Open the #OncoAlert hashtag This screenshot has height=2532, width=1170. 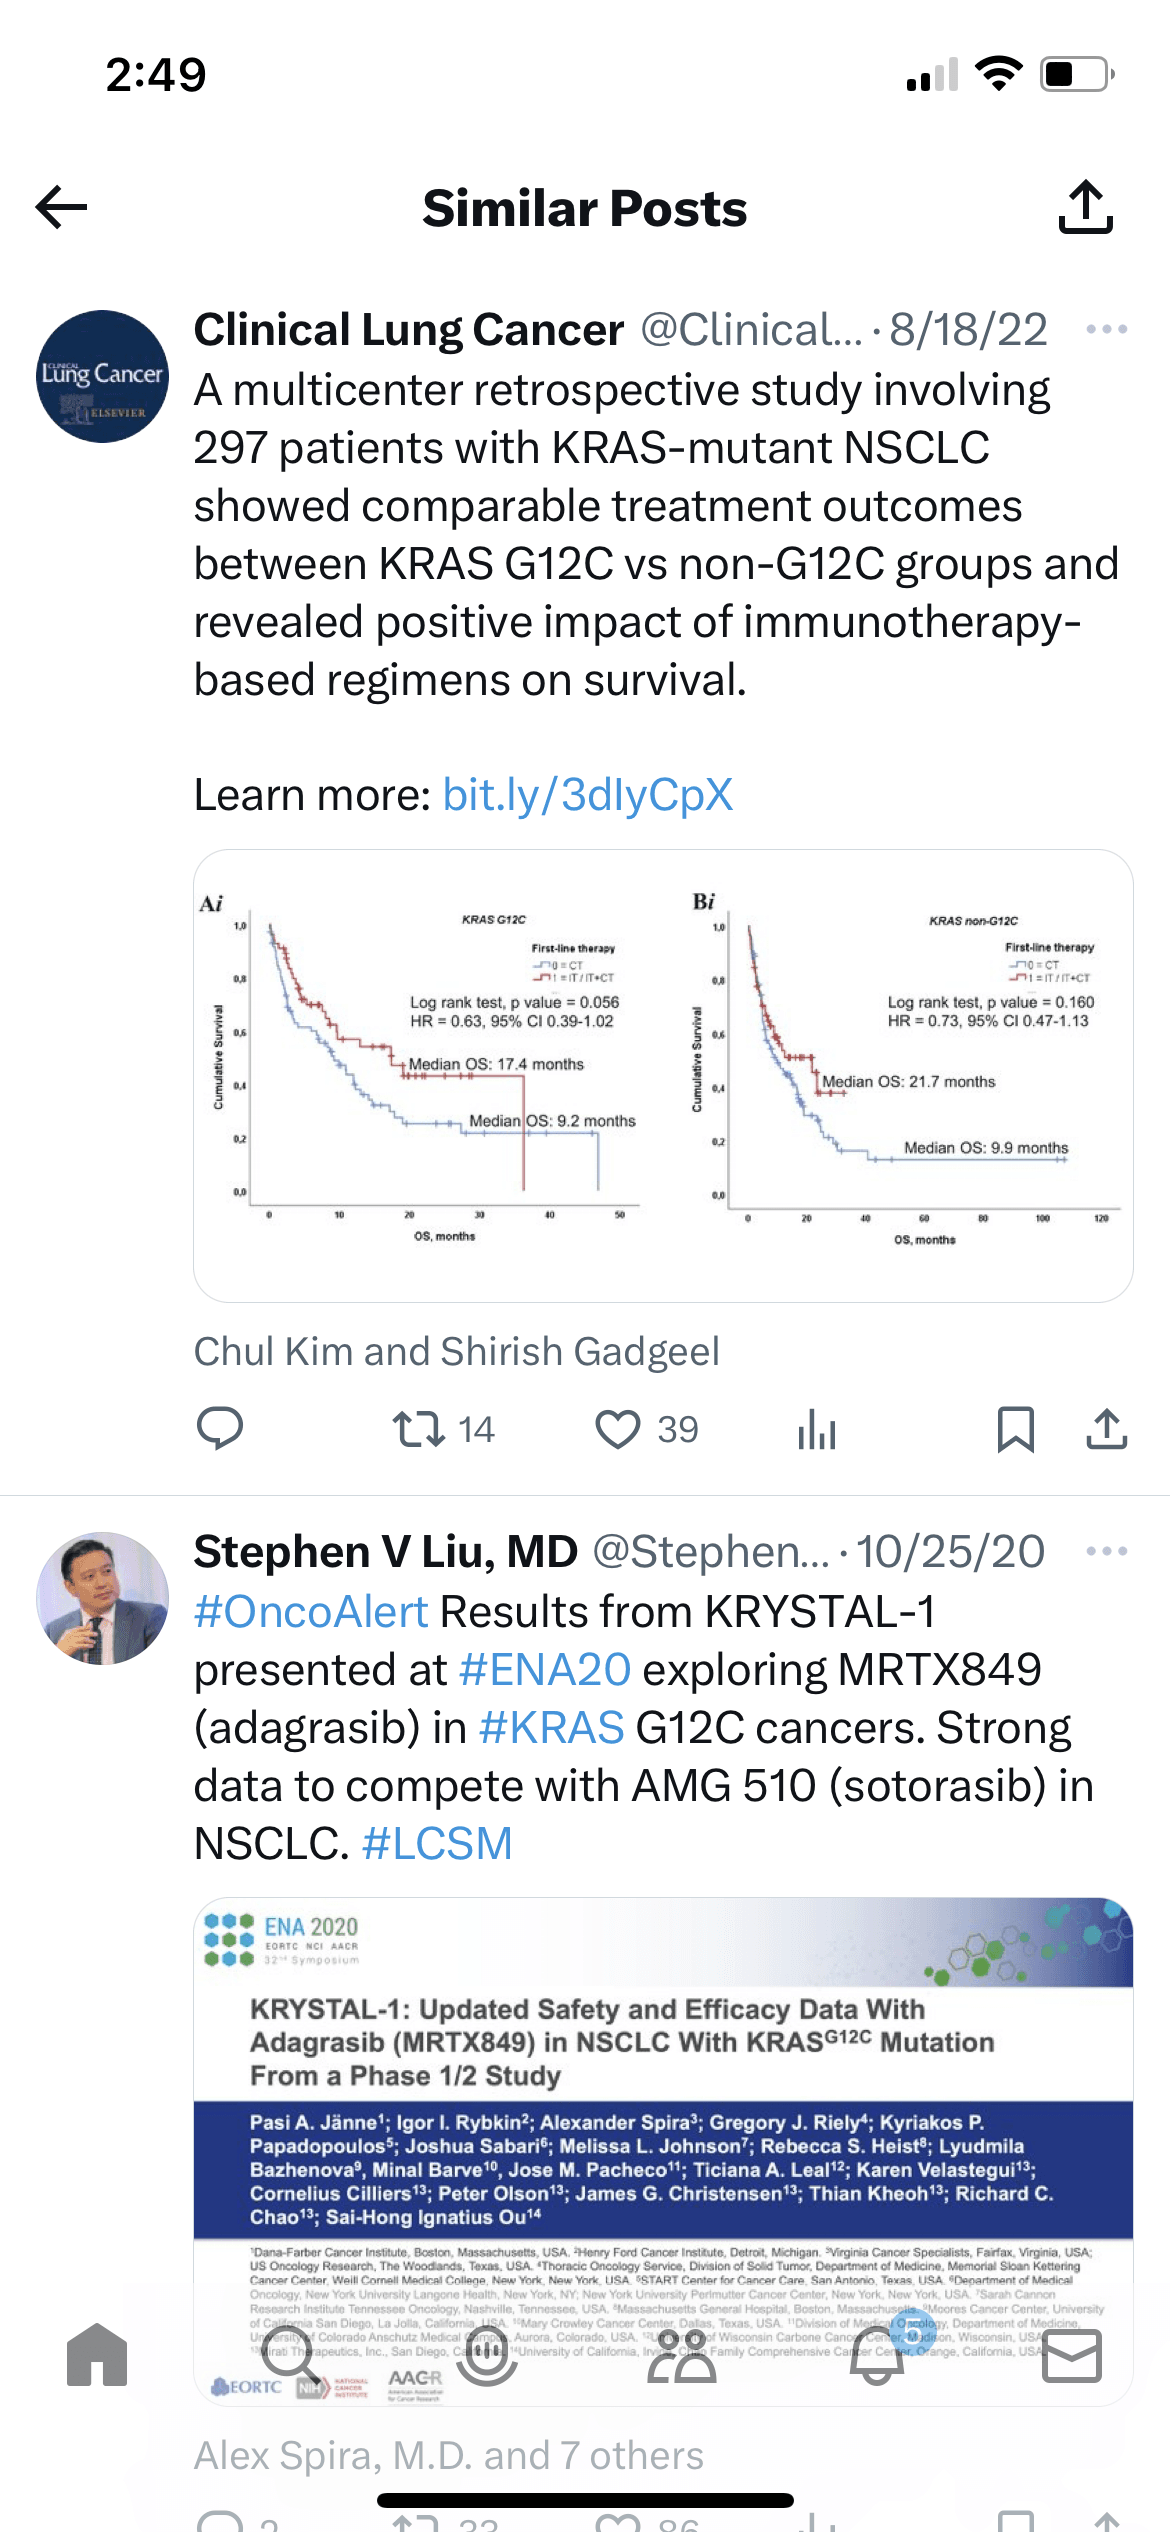click(308, 1611)
